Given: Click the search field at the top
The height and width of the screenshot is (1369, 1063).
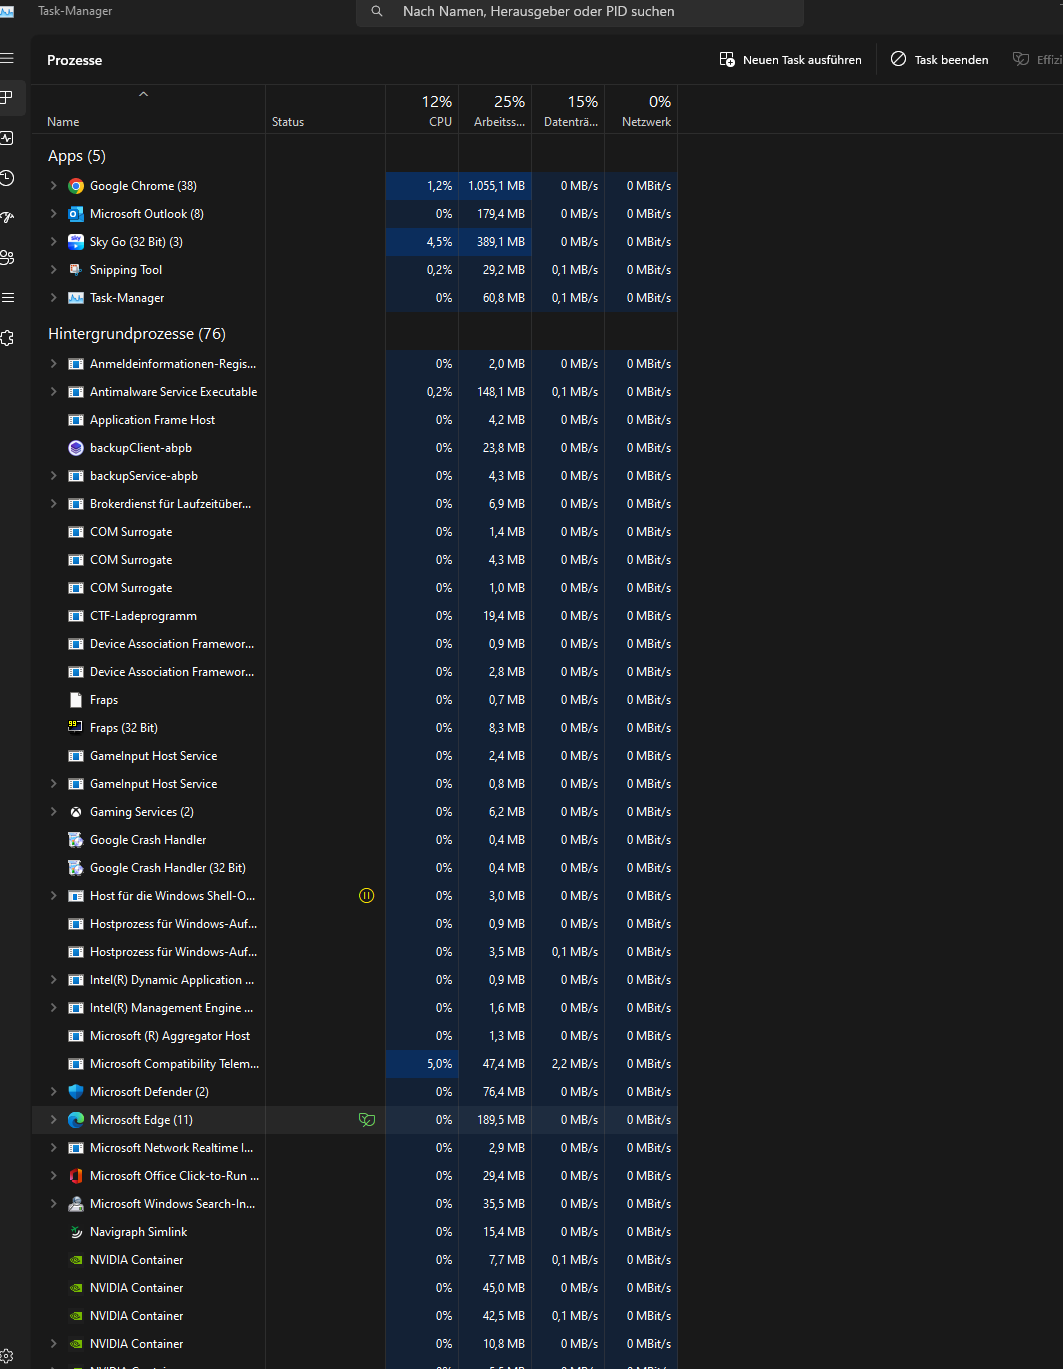Looking at the screenshot, I should pos(580,13).
